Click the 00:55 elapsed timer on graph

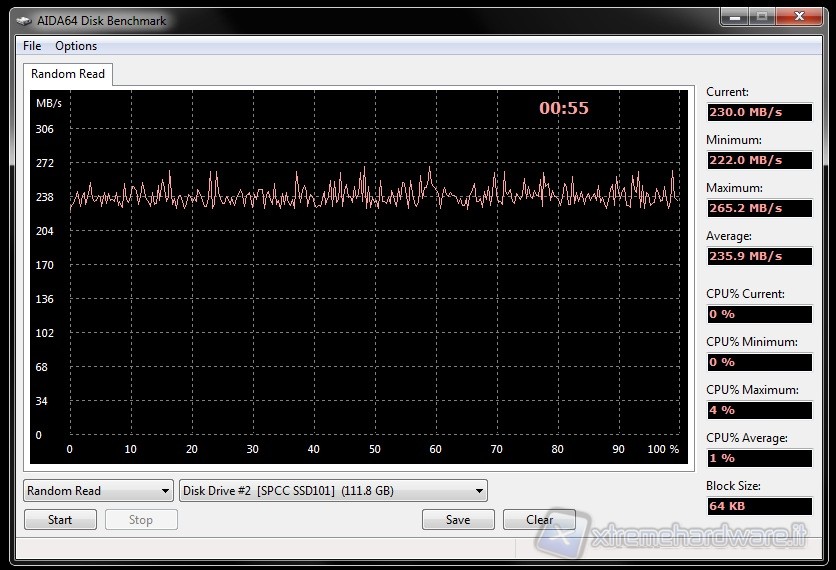click(x=564, y=108)
